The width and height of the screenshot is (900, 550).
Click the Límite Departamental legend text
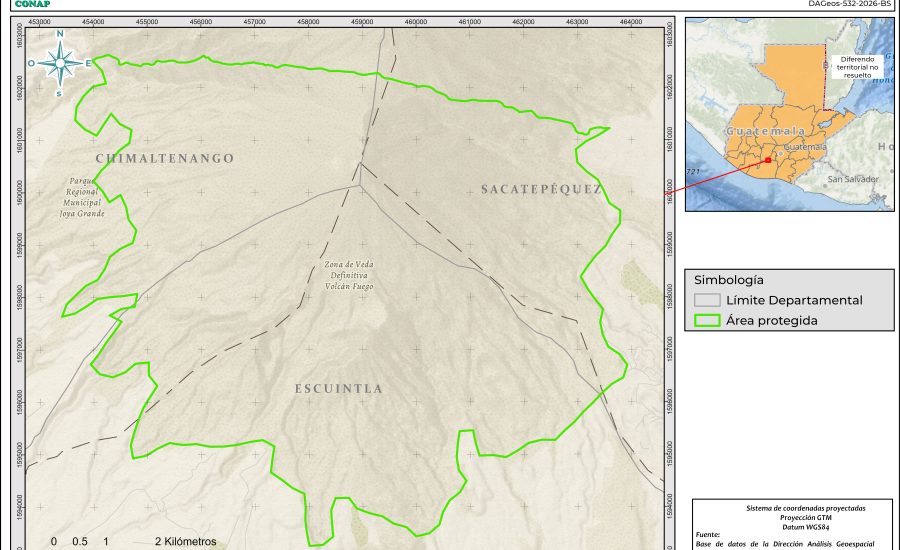794,300
